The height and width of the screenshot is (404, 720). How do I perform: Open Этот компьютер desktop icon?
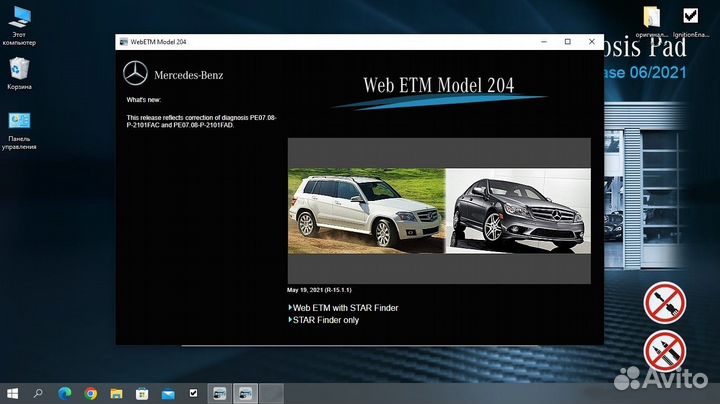tap(19, 26)
